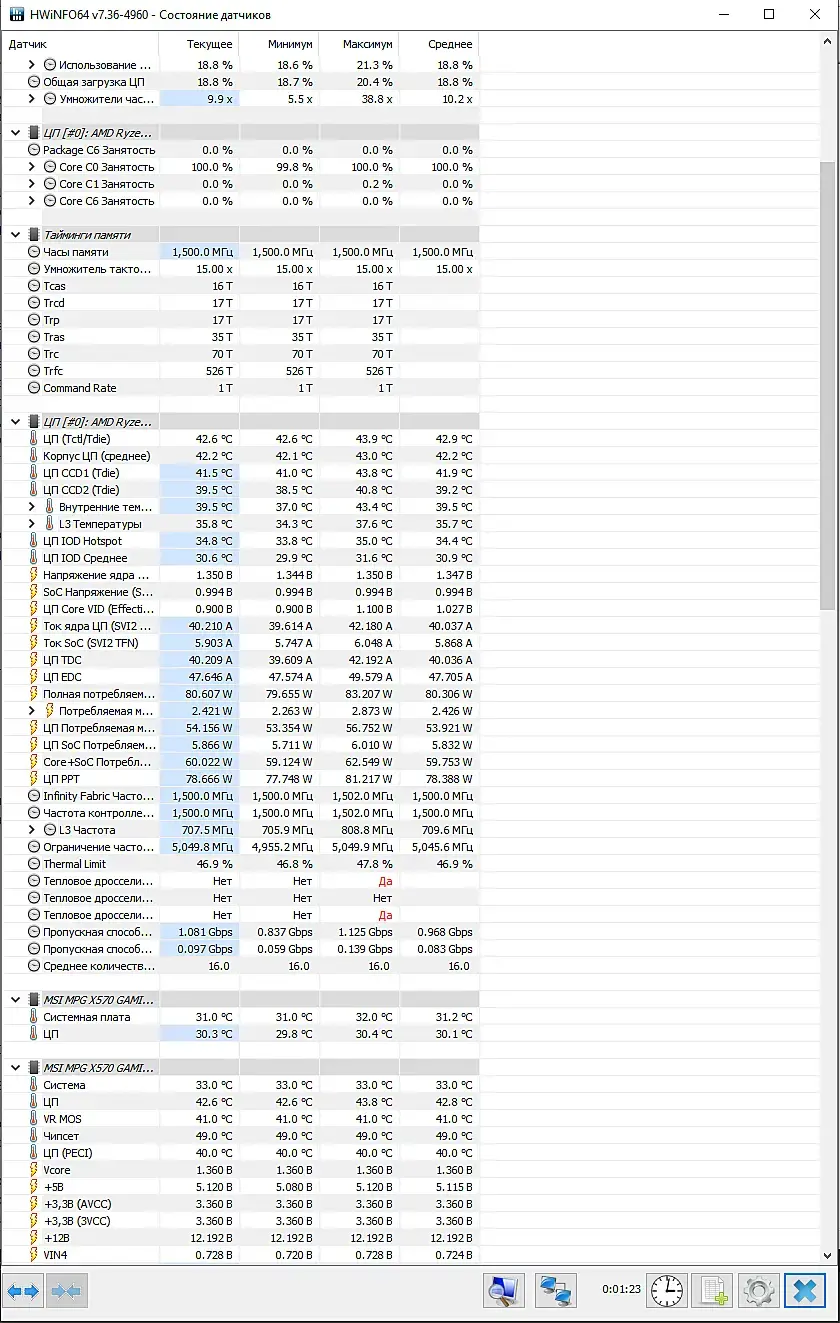Click the 0:01:23 elapsed time readout

click(620, 1290)
